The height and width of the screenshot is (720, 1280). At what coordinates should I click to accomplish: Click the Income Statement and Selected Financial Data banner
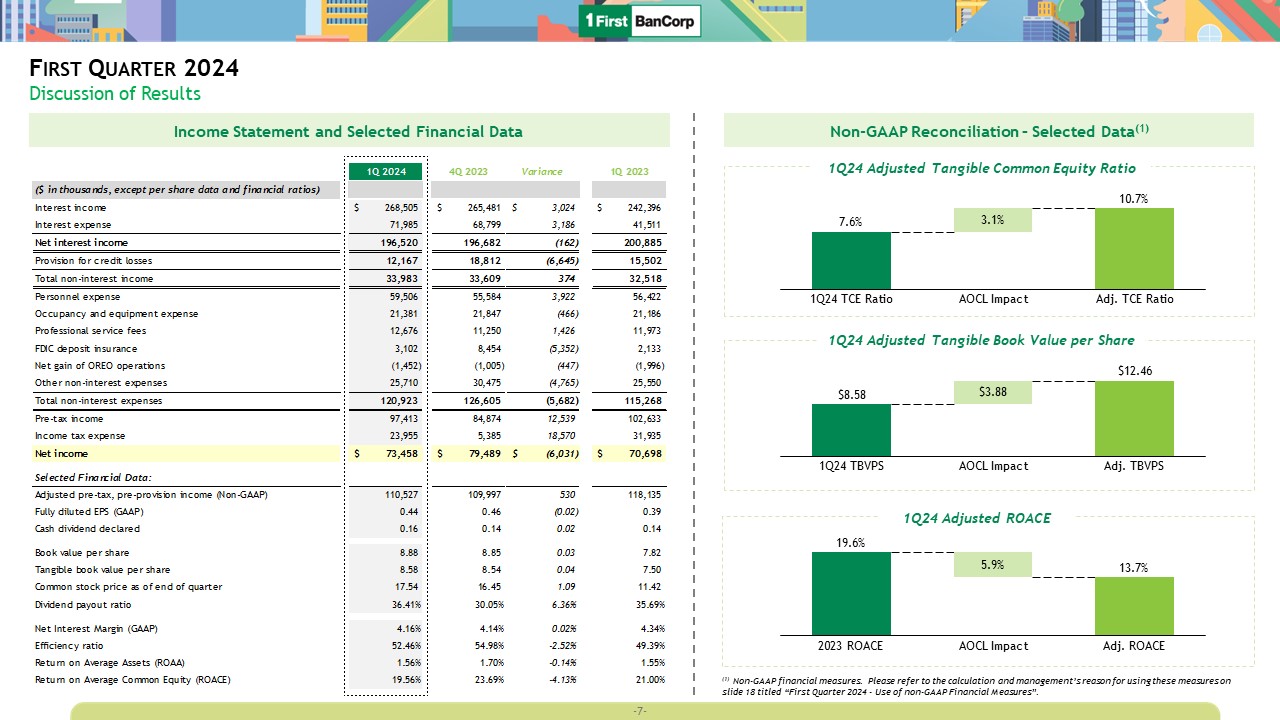pyautogui.click(x=348, y=131)
